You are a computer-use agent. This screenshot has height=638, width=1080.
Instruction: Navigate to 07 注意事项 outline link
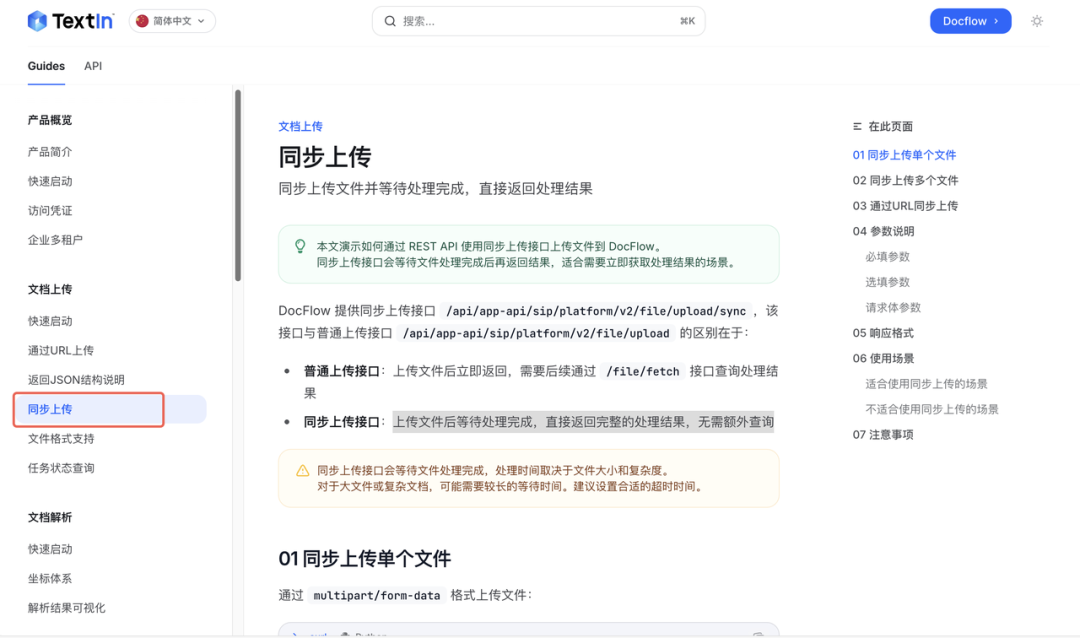pos(883,435)
